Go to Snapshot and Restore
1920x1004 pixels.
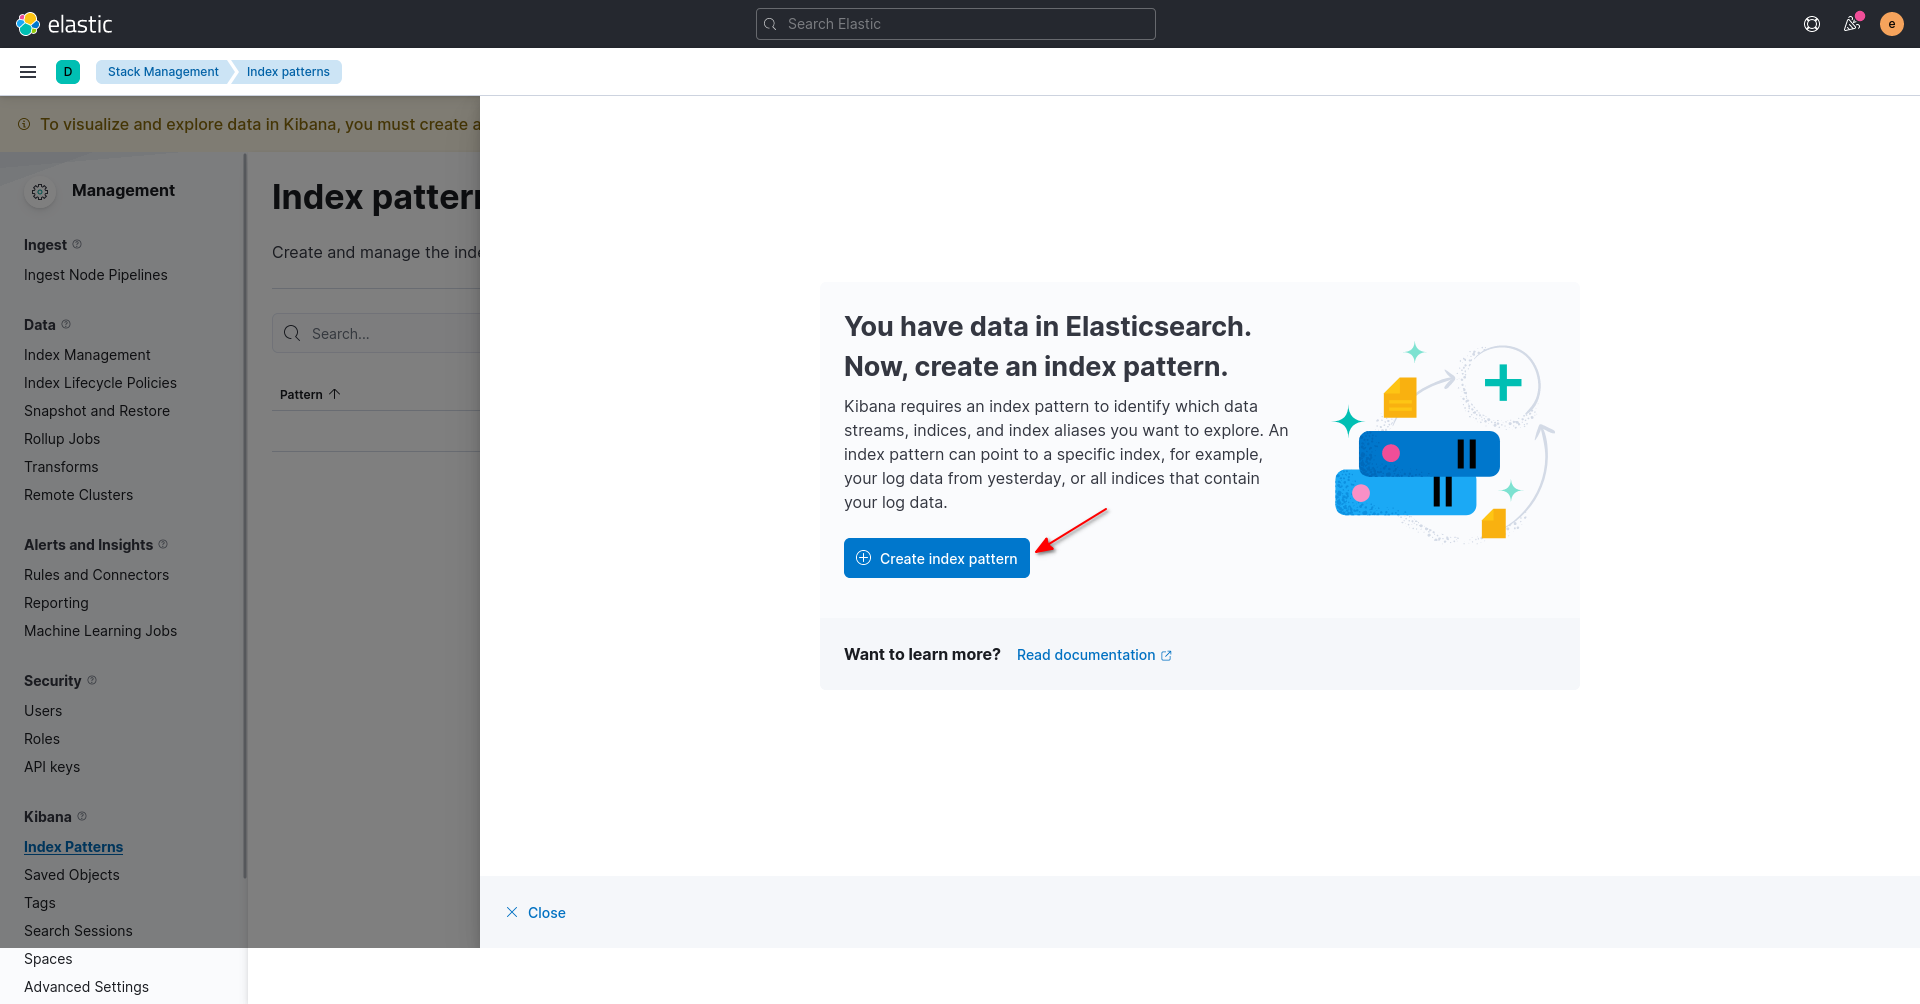coord(97,411)
